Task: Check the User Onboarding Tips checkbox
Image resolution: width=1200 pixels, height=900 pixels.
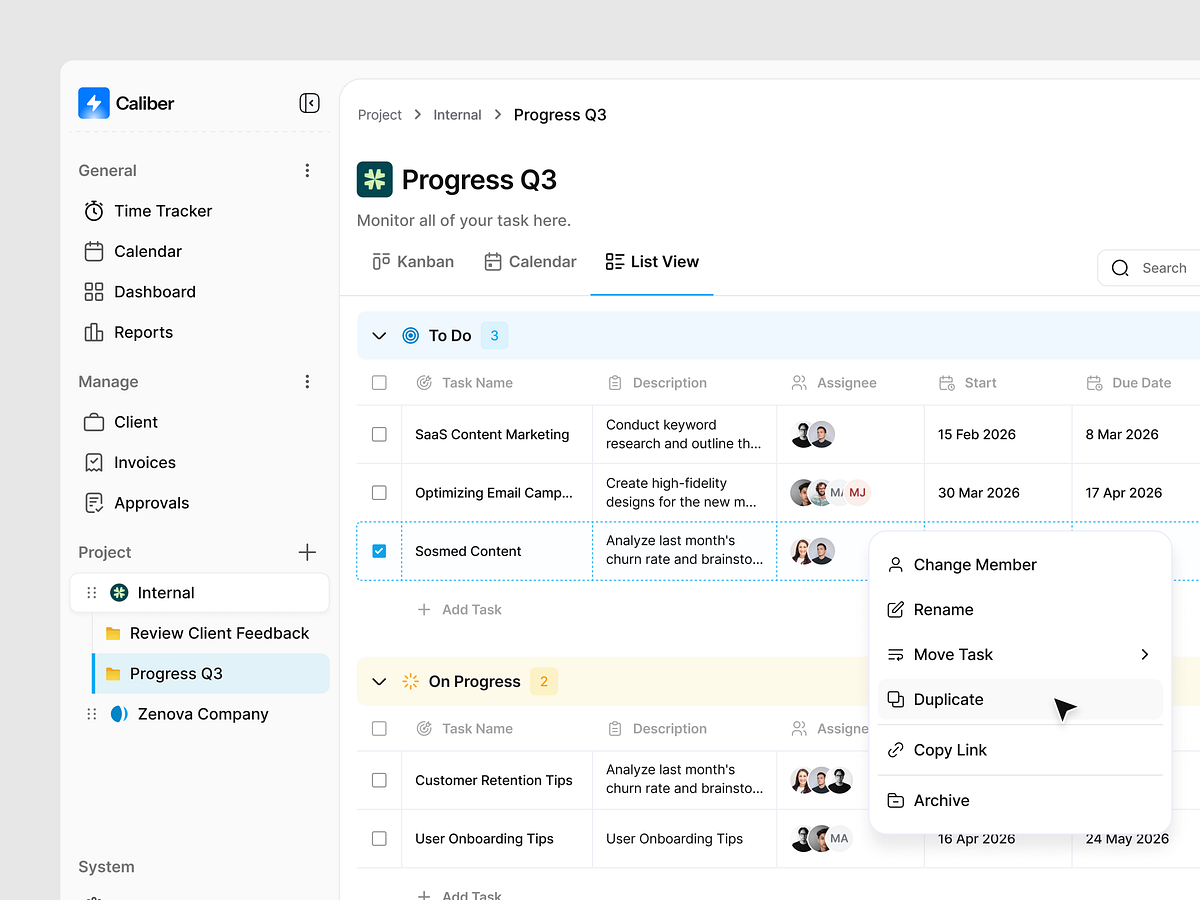Action: (x=379, y=839)
